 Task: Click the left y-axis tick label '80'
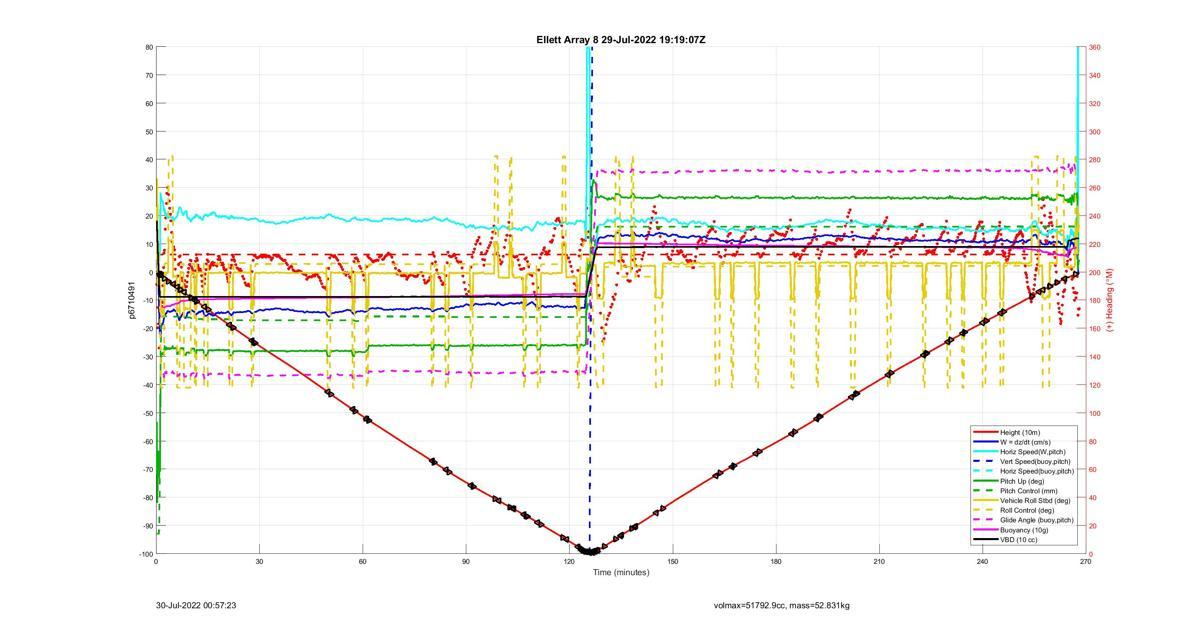click(x=149, y=47)
